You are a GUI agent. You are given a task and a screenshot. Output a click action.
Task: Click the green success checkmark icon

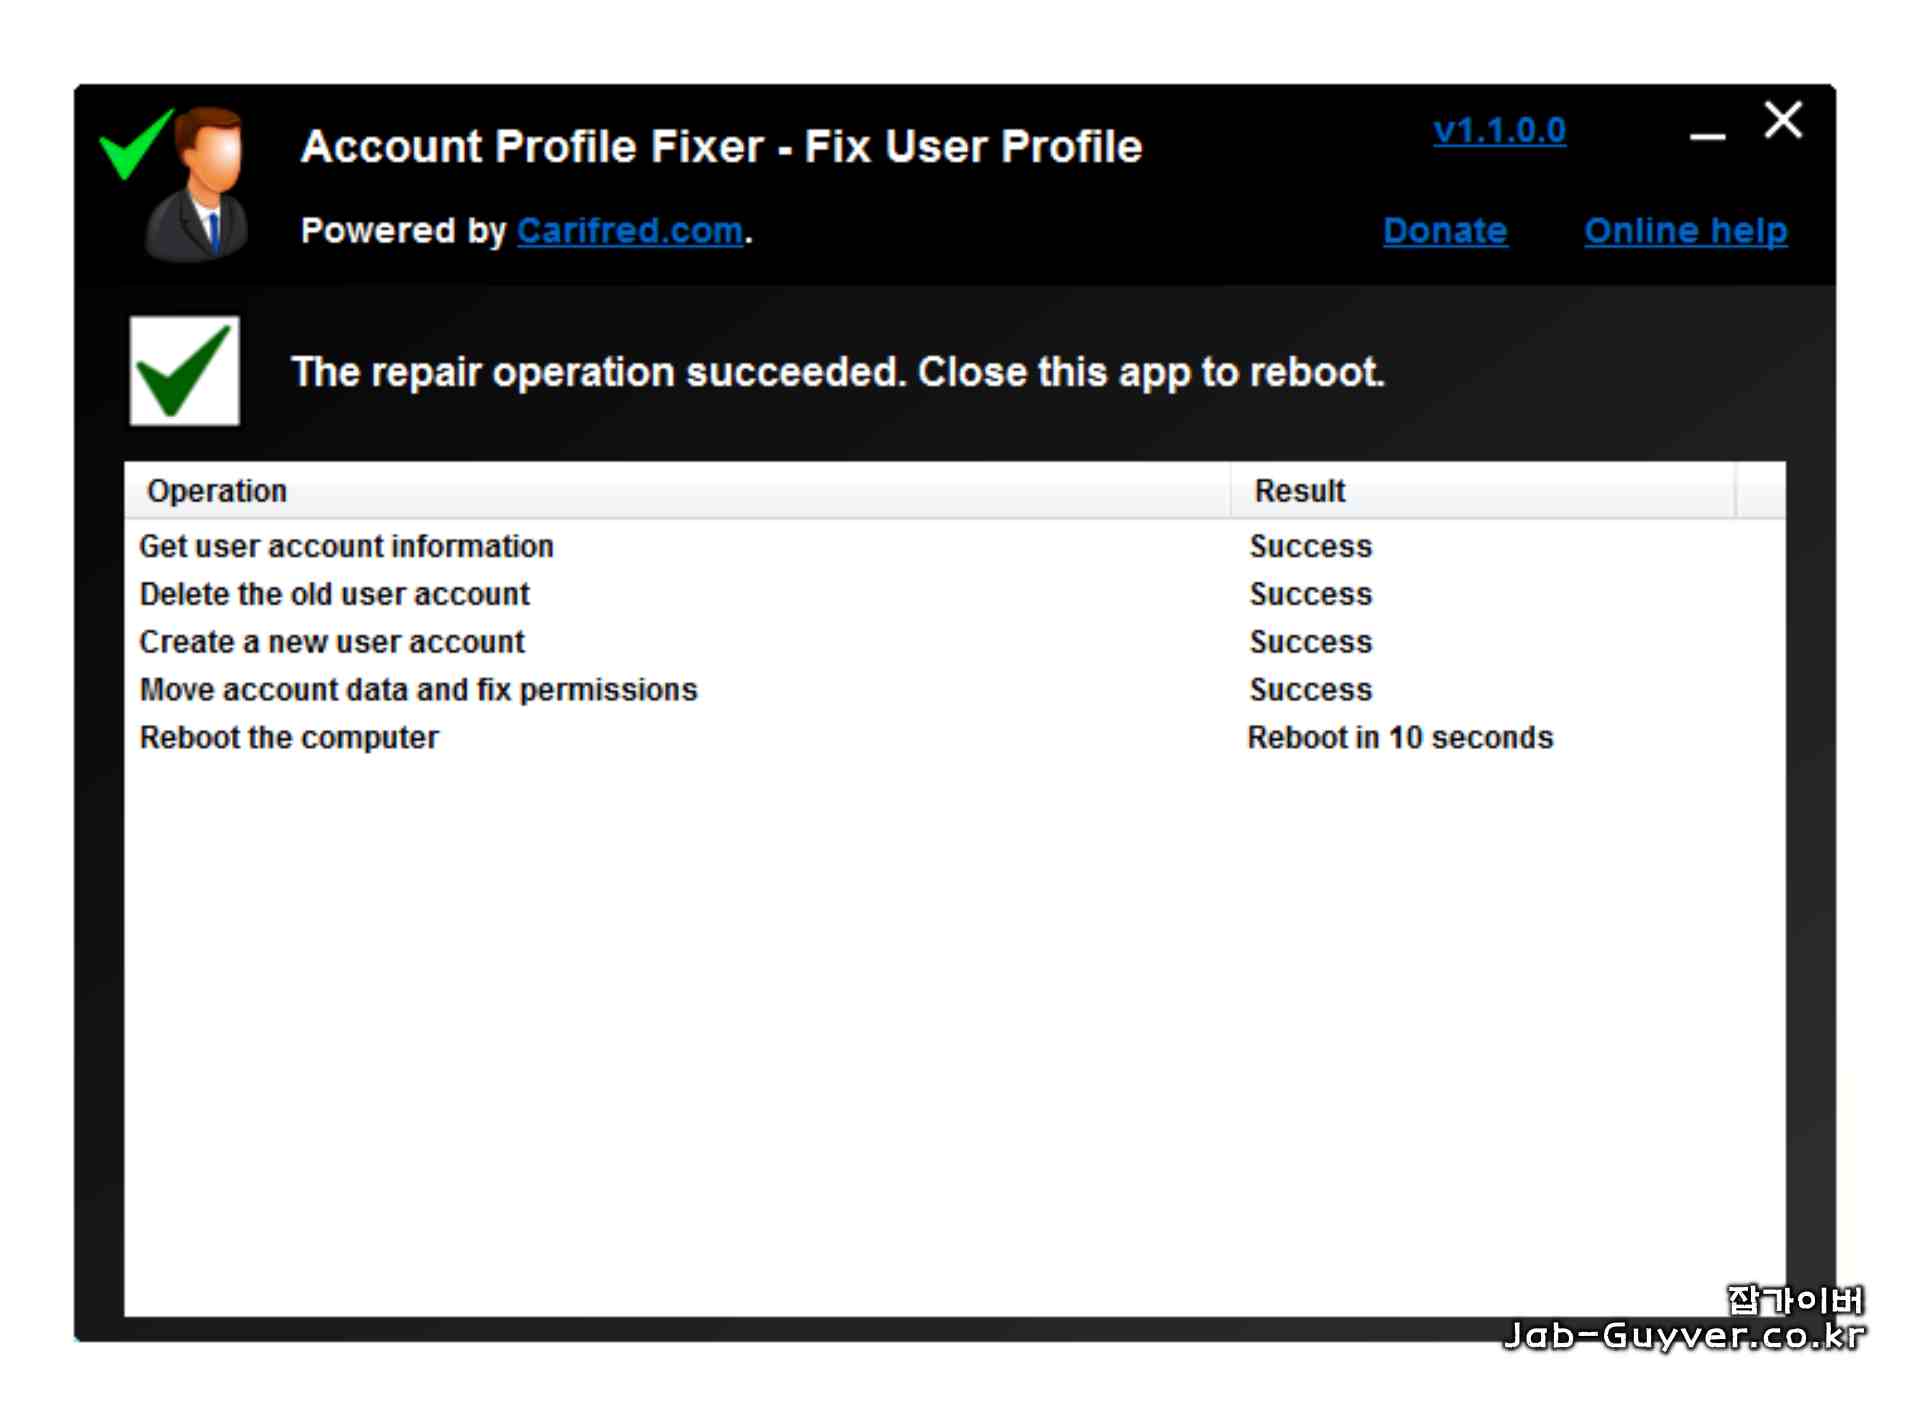click(x=184, y=372)
